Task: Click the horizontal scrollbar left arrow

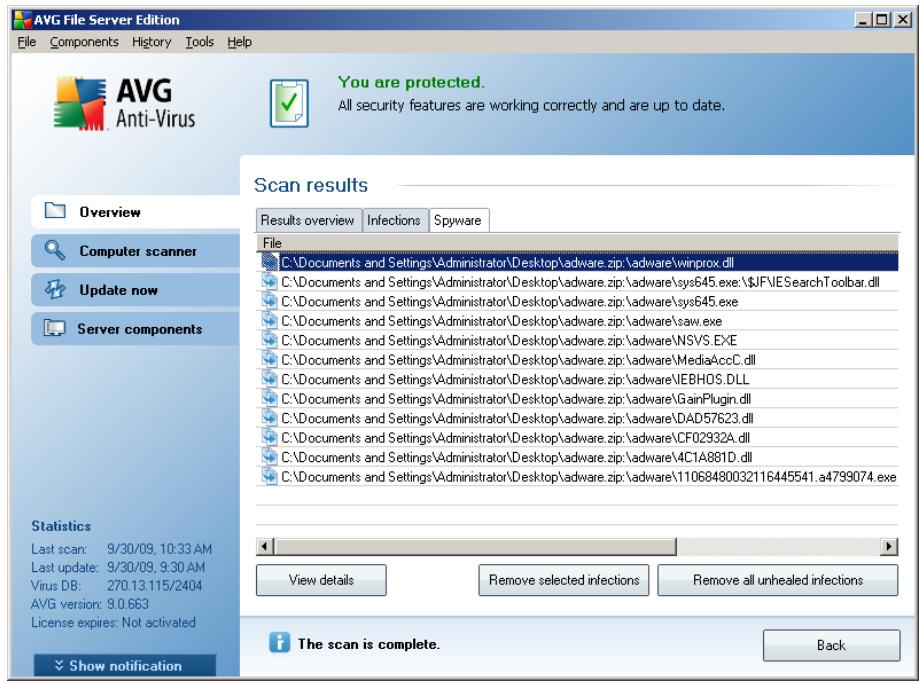Action: [265, 546]
